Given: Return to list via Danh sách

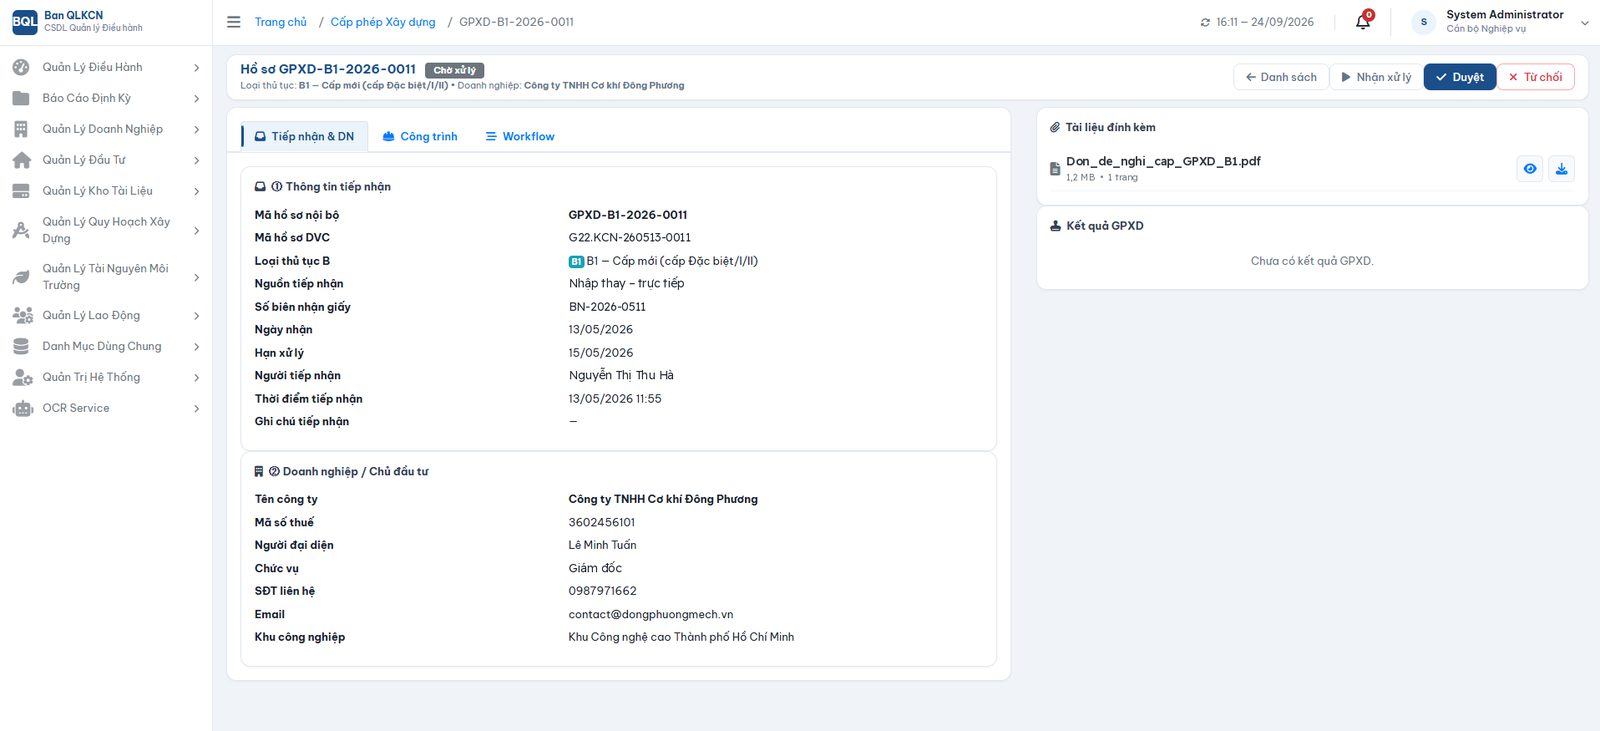Looking at the screenshot, I should tap(1281, 77).
